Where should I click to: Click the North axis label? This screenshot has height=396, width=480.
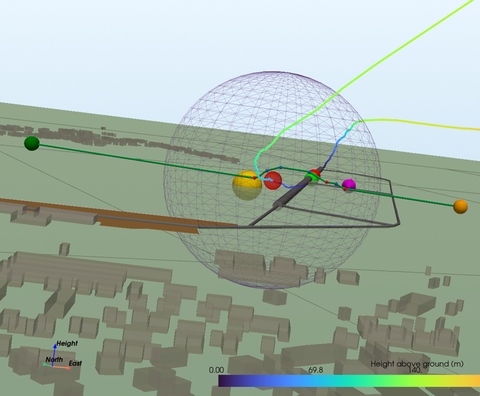coord(54,359)
